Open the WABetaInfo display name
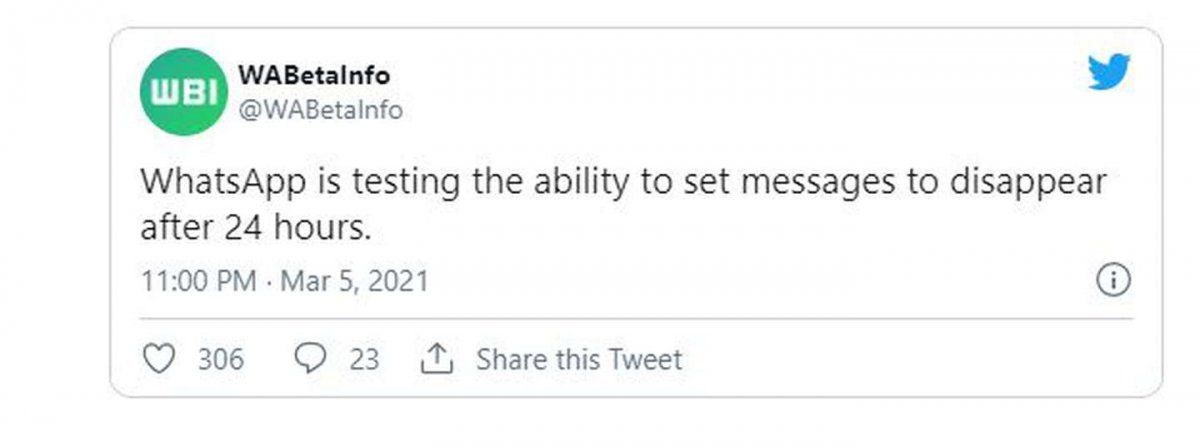The height and width of the screenshot is (446, 1200). click(314, 76)
